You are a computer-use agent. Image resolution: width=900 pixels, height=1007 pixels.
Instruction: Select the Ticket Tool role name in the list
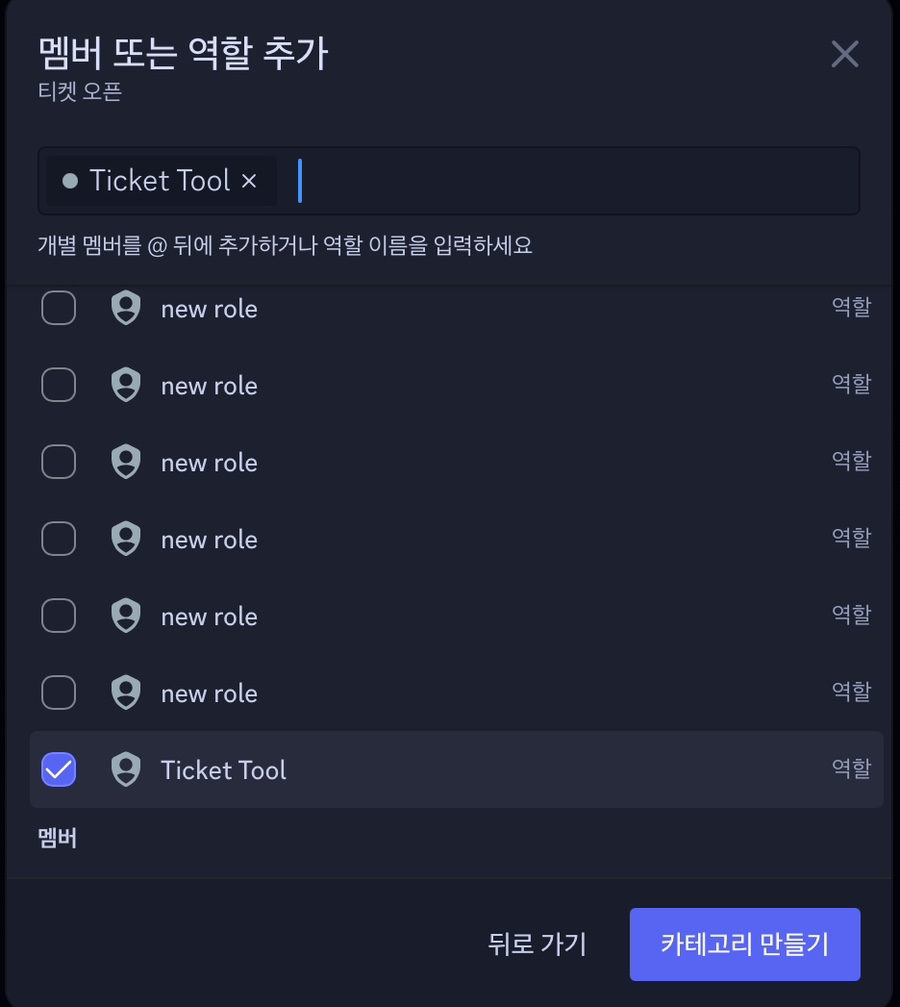(224, 770)
